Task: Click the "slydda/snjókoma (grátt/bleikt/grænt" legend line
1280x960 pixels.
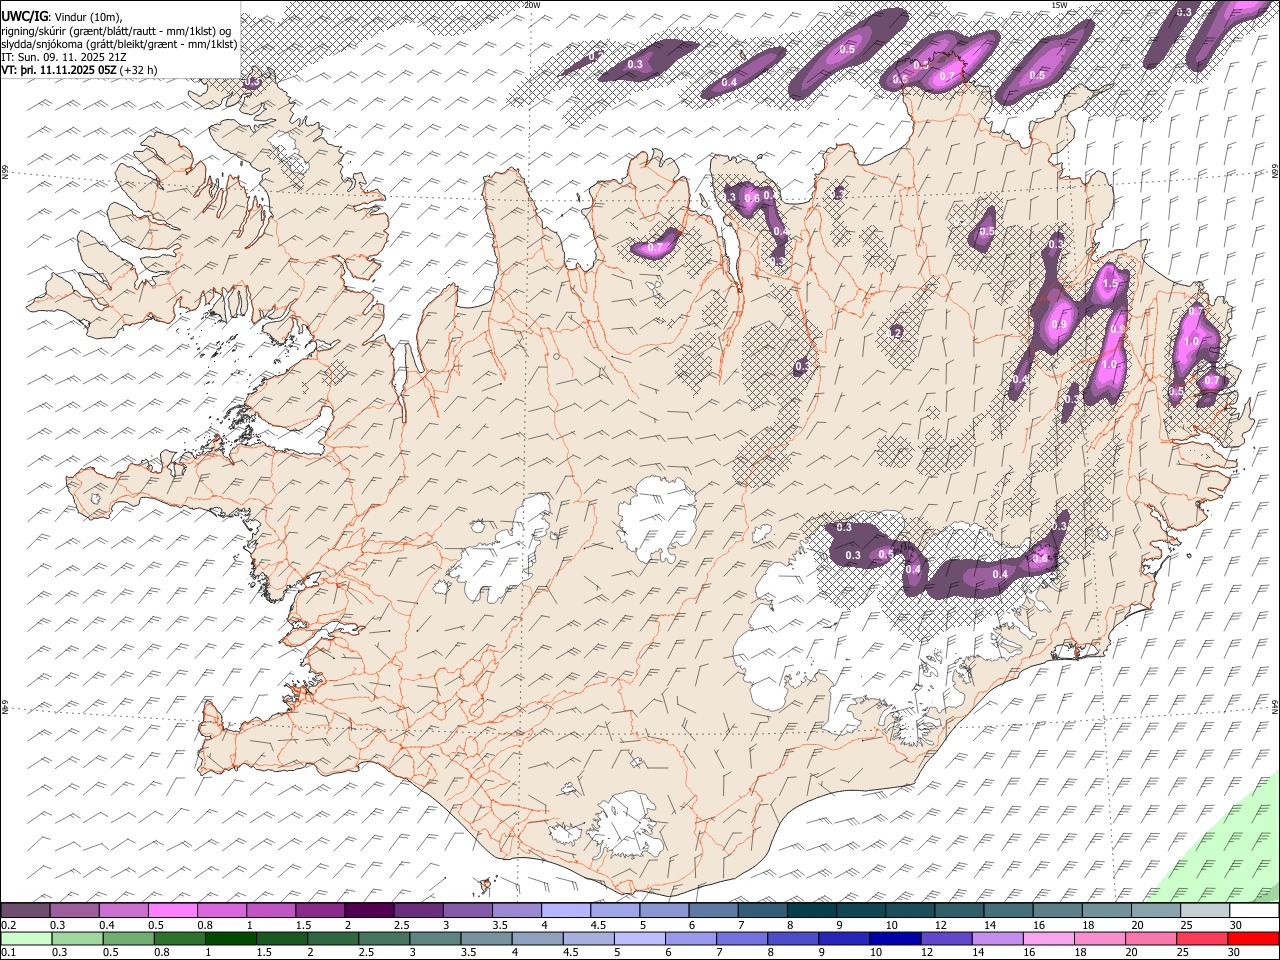Action: 119,43
